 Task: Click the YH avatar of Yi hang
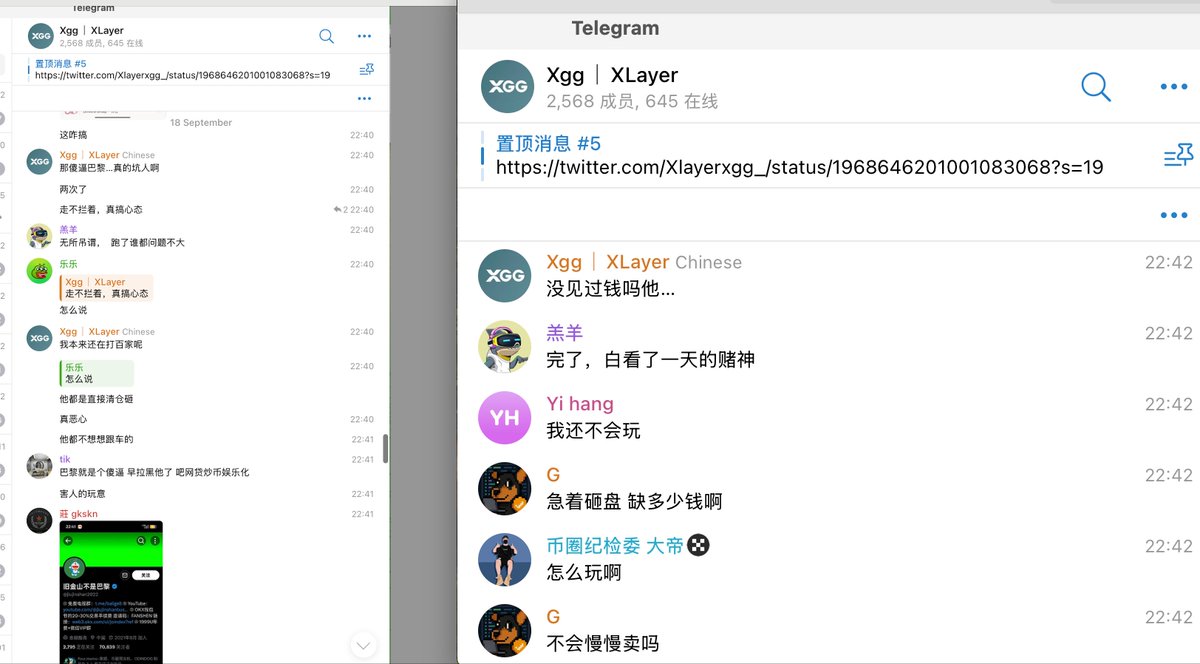pos(505,417)
